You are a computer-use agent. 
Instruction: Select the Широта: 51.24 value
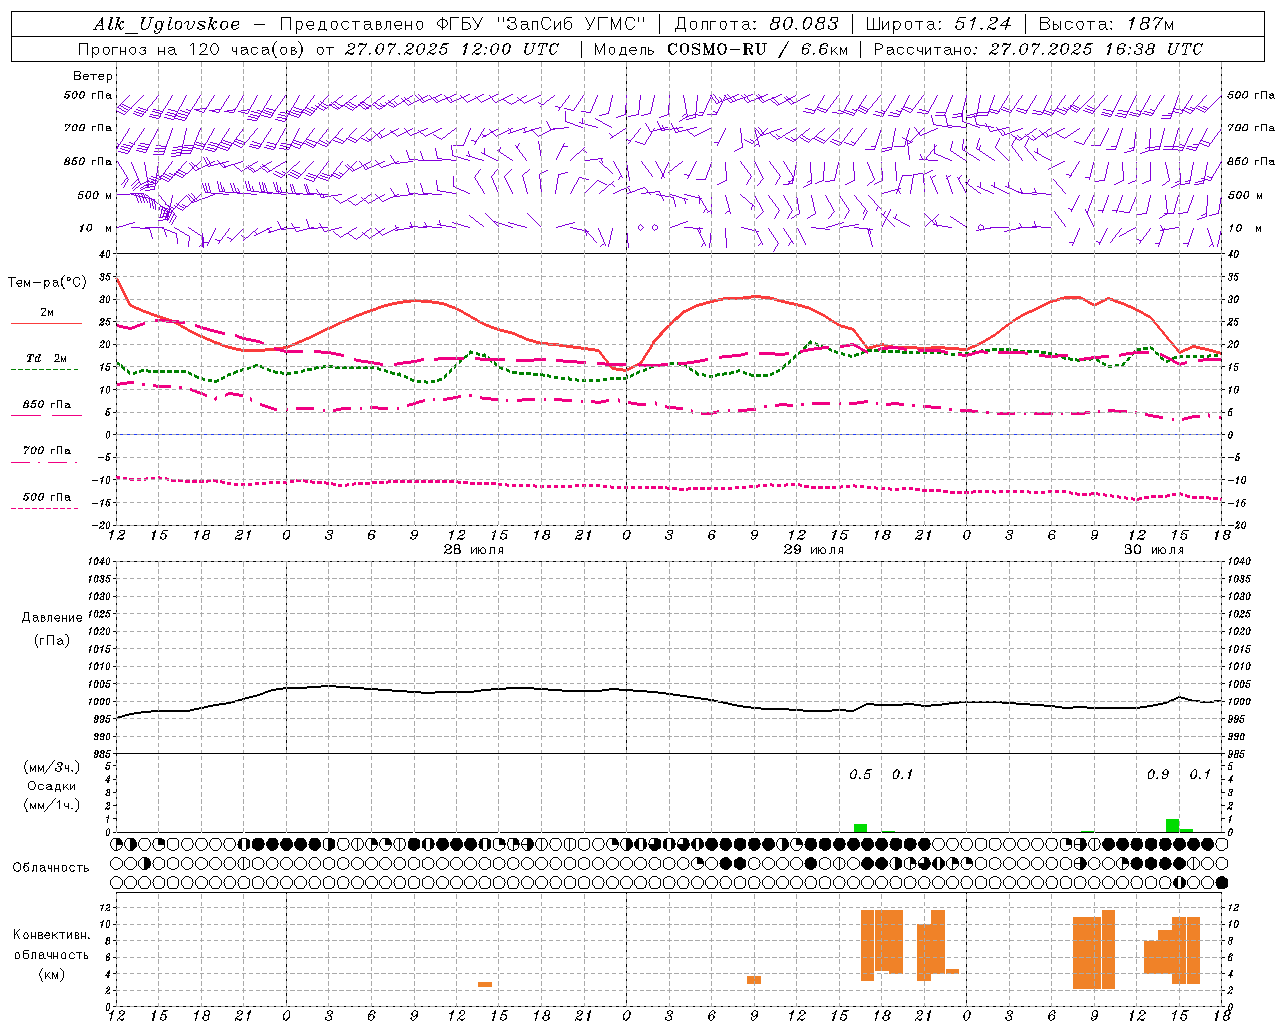[938, 24]
